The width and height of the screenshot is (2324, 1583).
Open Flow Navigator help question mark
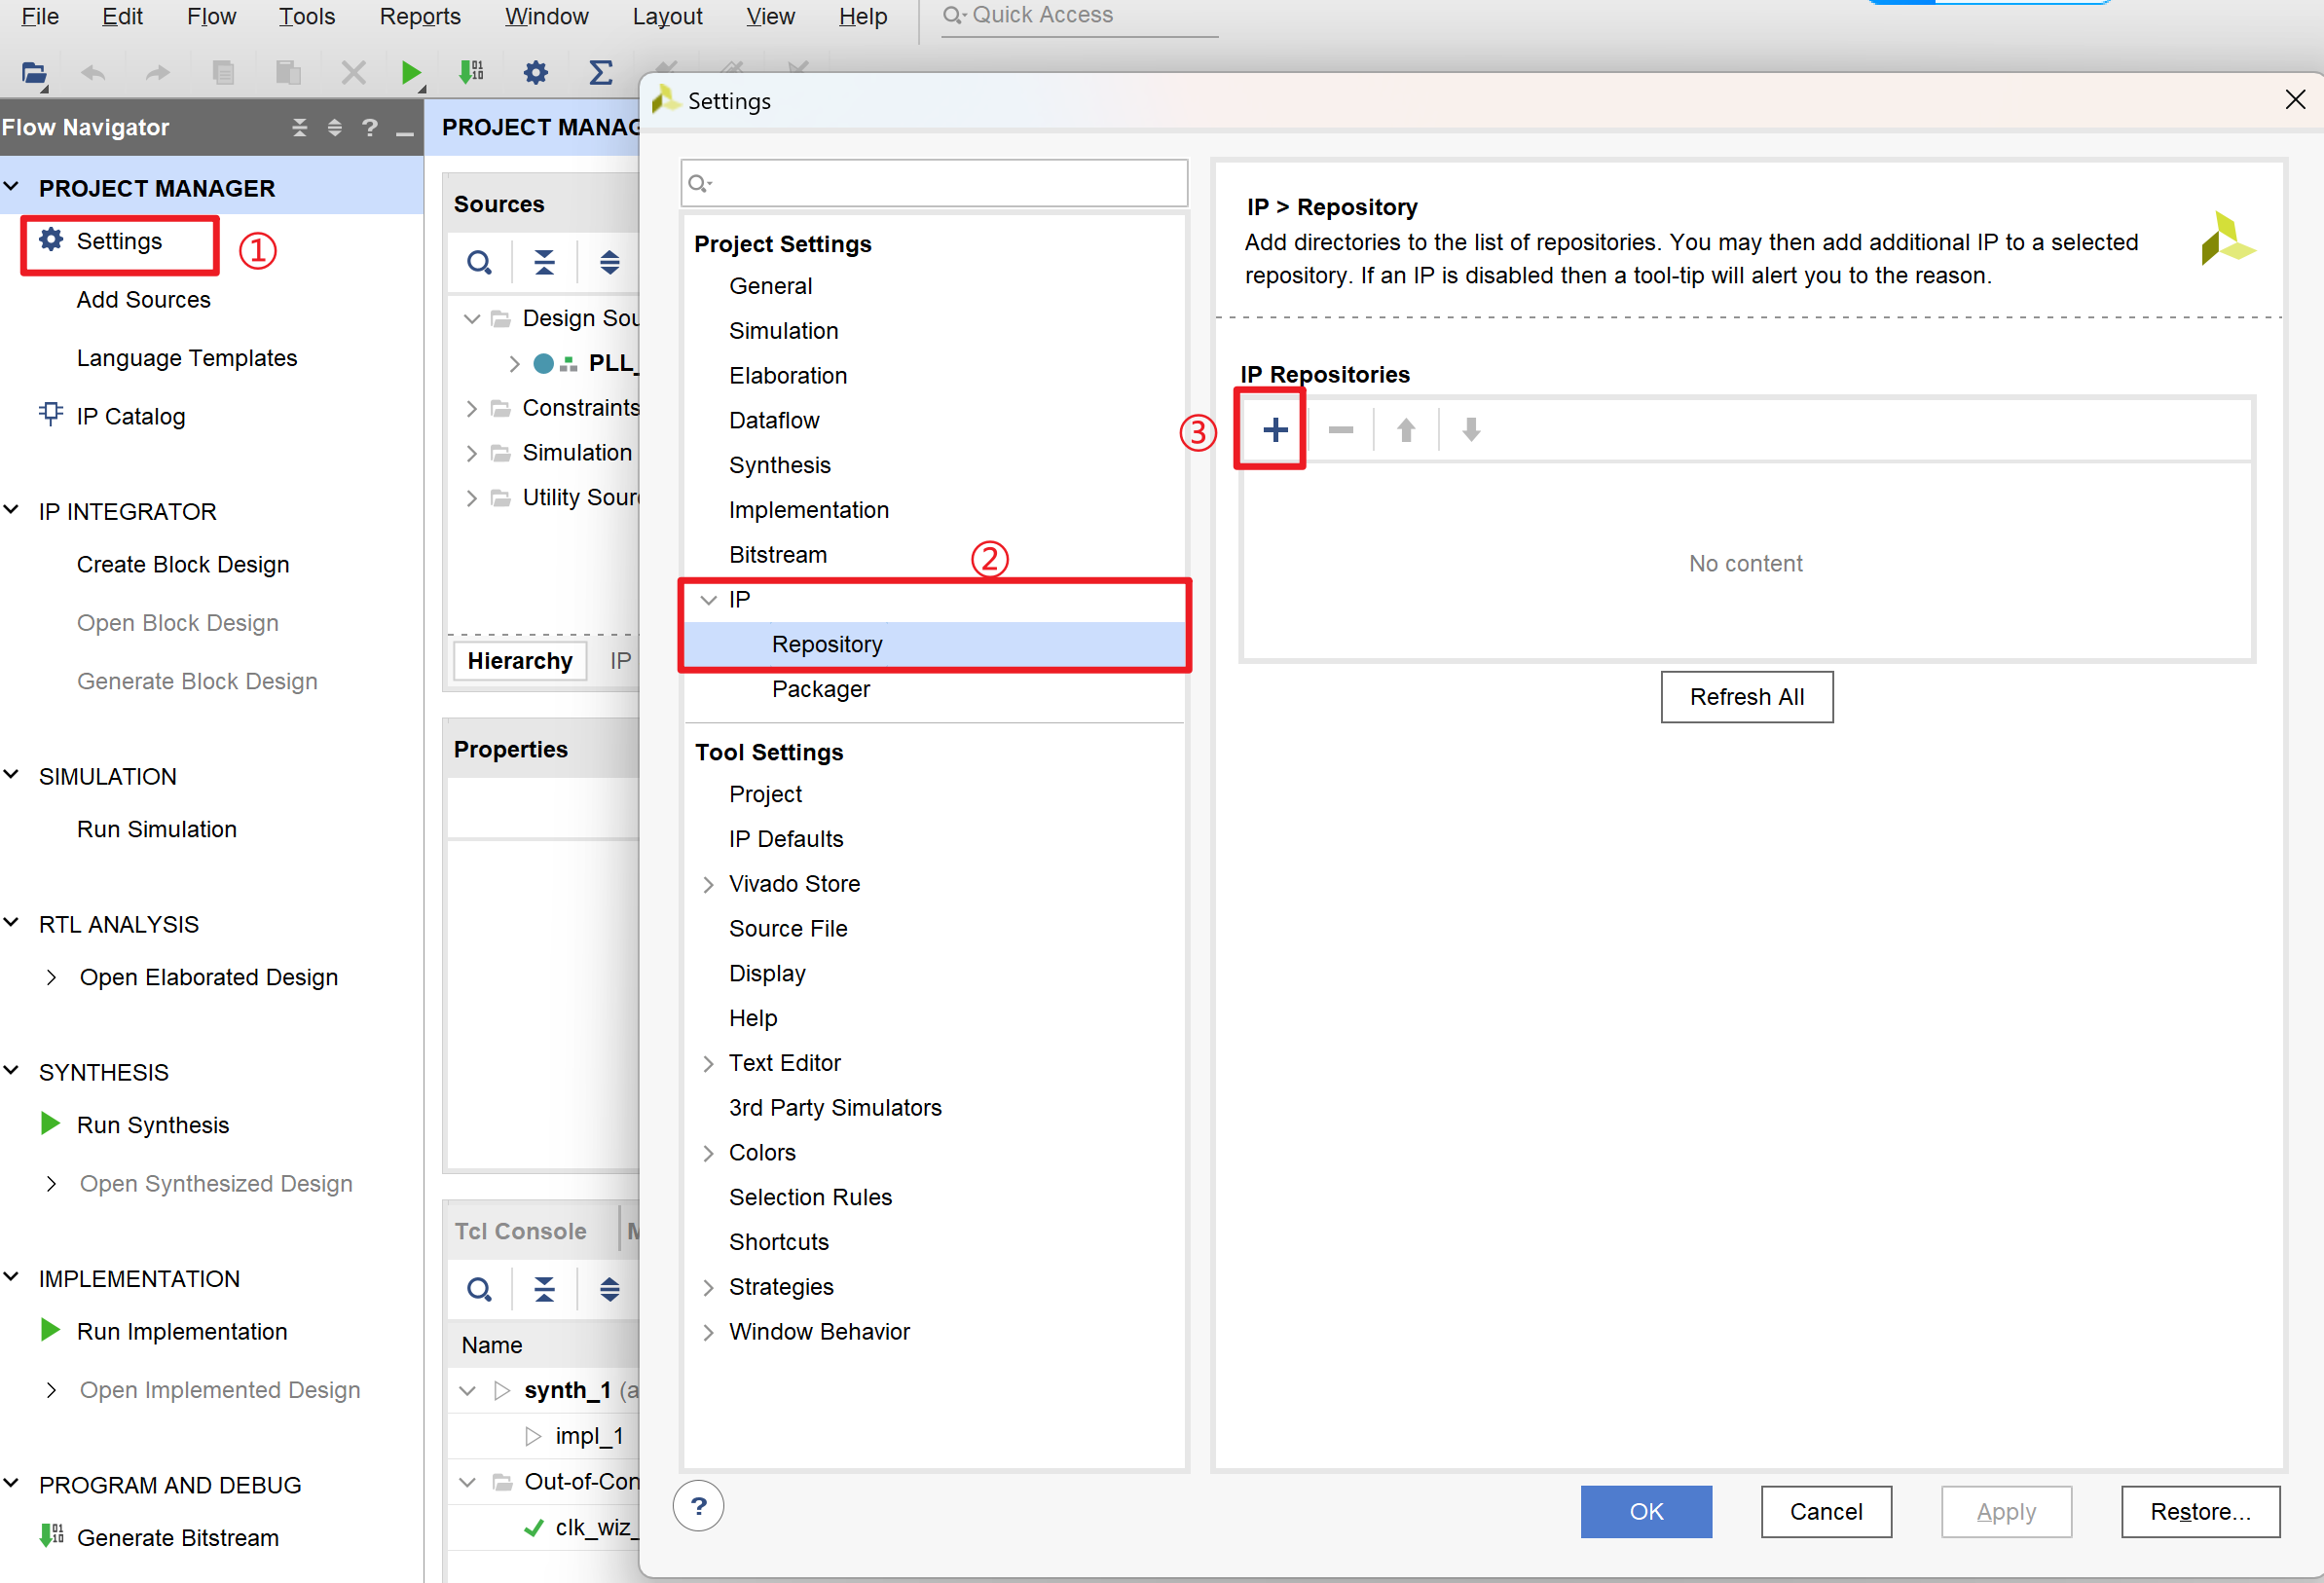click(x=370, y=127)
